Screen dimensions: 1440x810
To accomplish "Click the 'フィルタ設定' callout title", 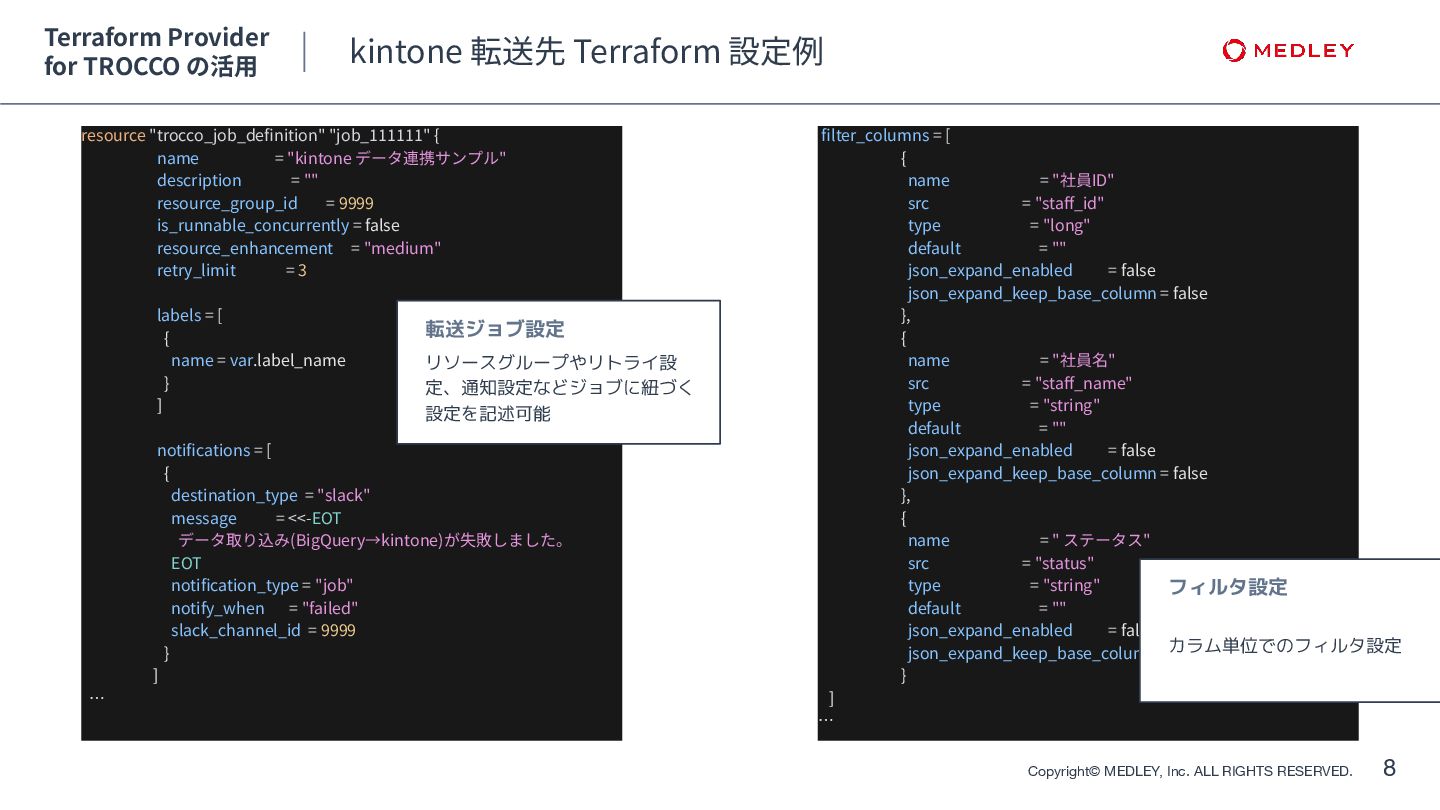I will 1228,587.
